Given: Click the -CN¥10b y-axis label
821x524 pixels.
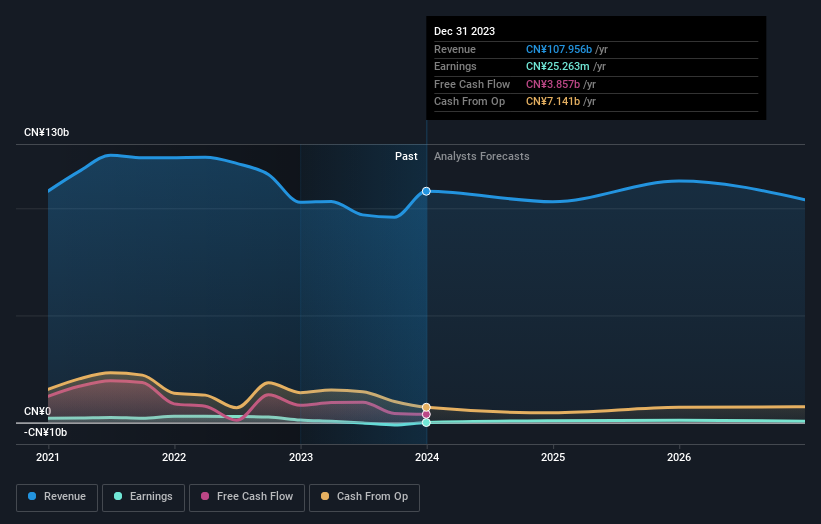Looking at the screenshot, I should pos(45,432).
